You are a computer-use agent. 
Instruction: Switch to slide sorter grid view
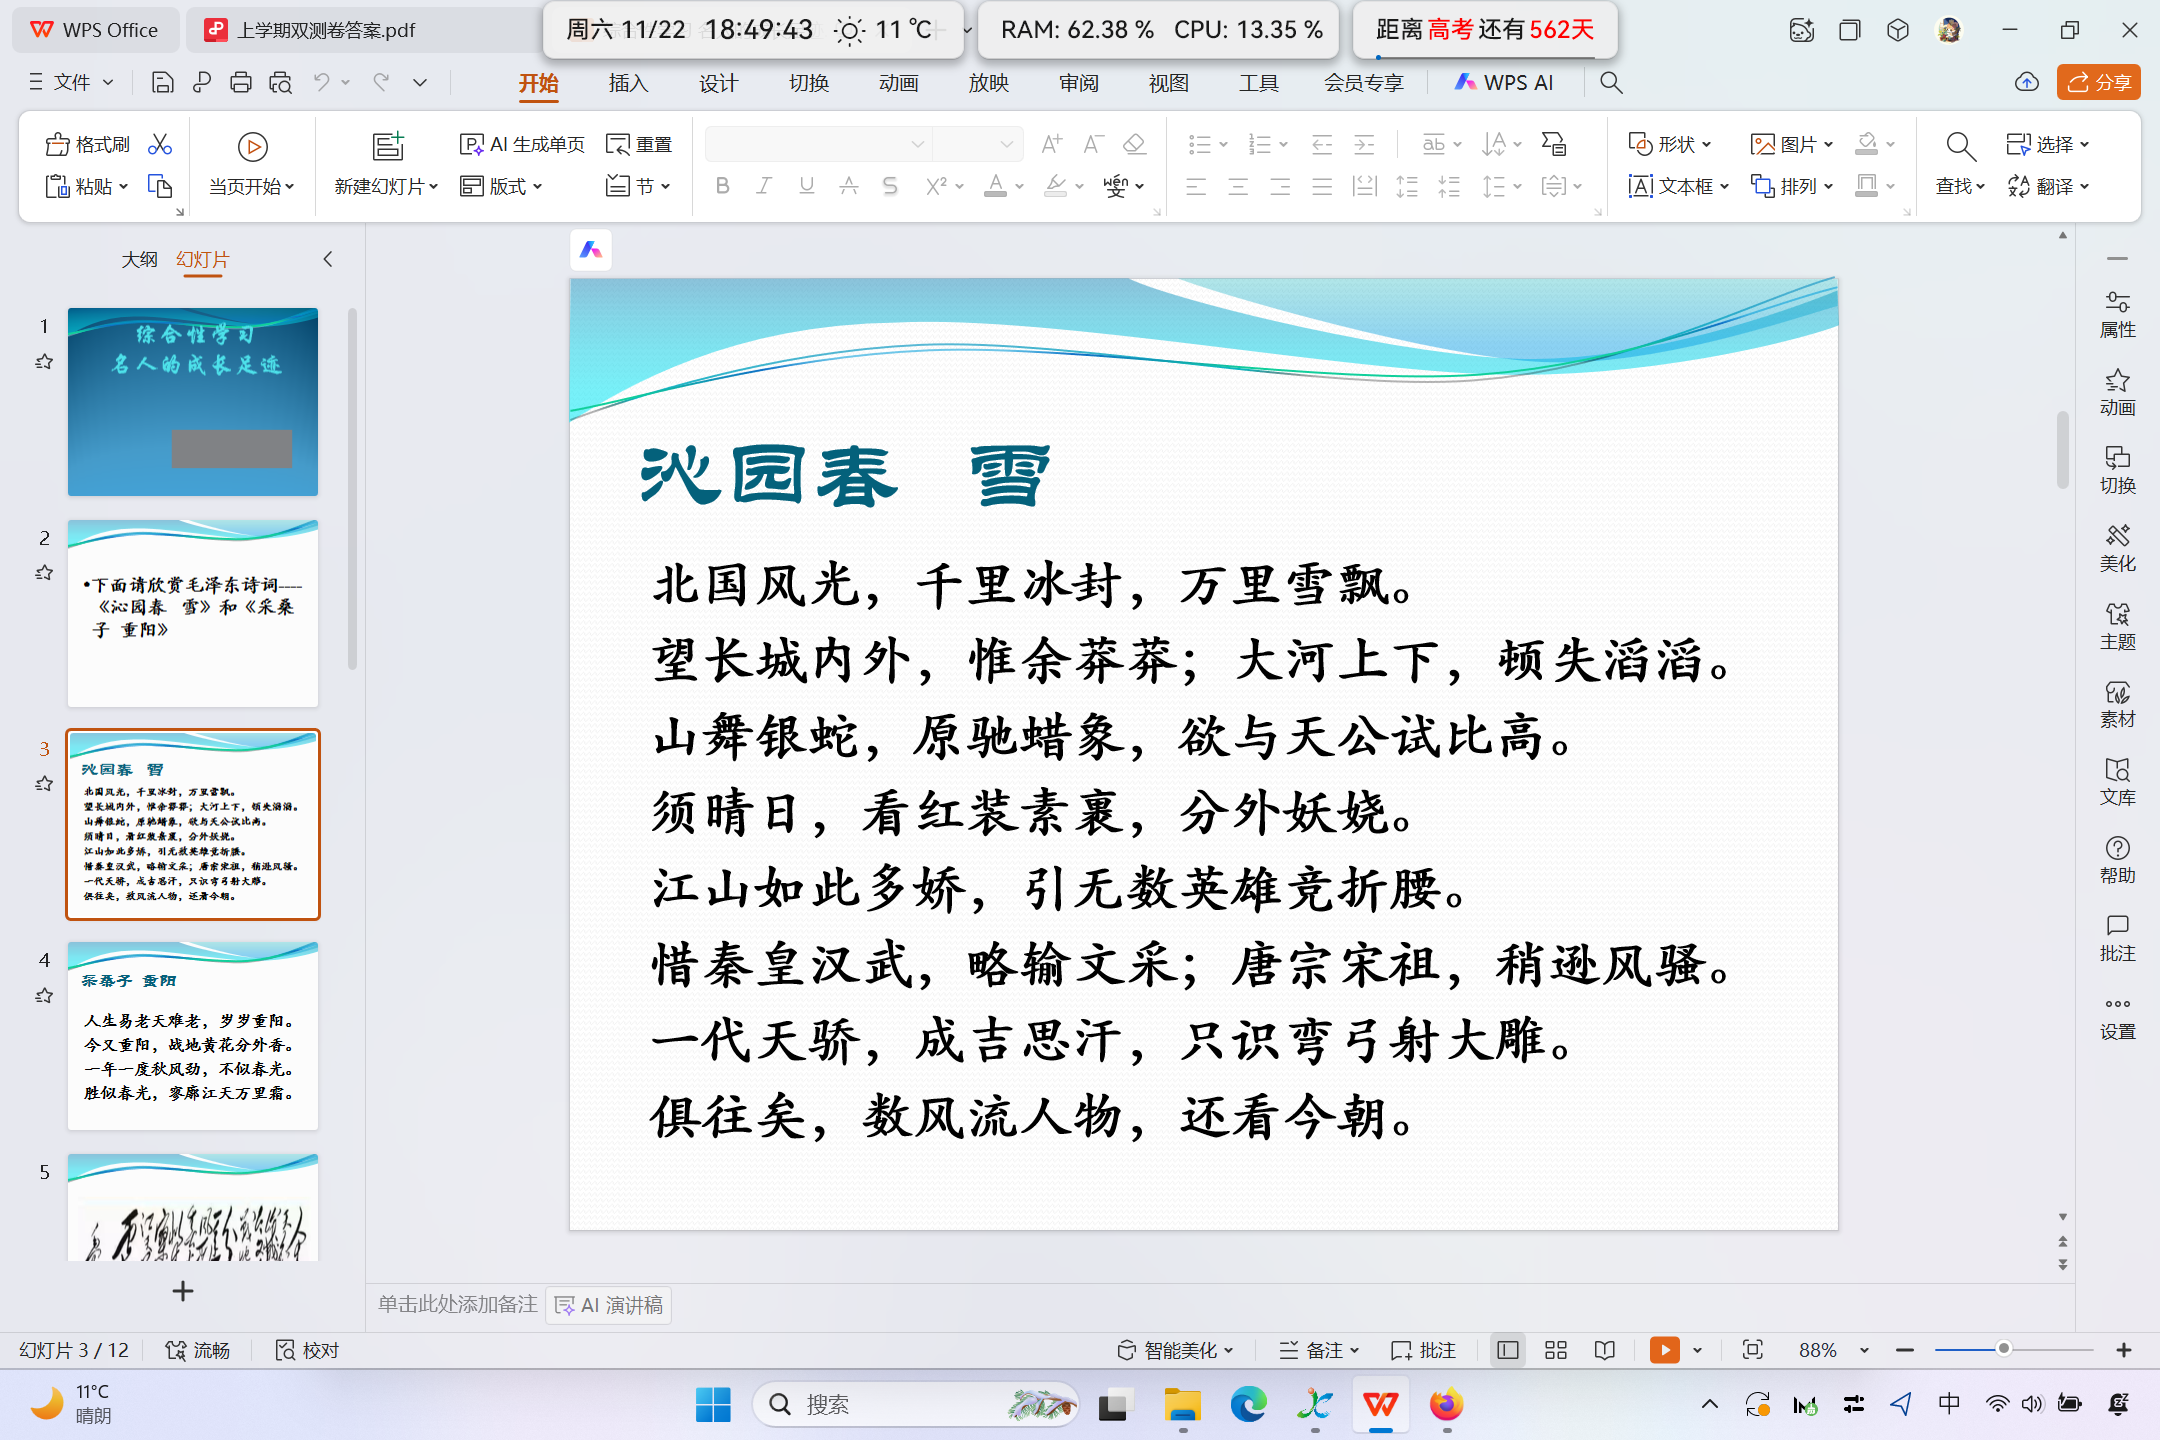tap(1556, 1350)
